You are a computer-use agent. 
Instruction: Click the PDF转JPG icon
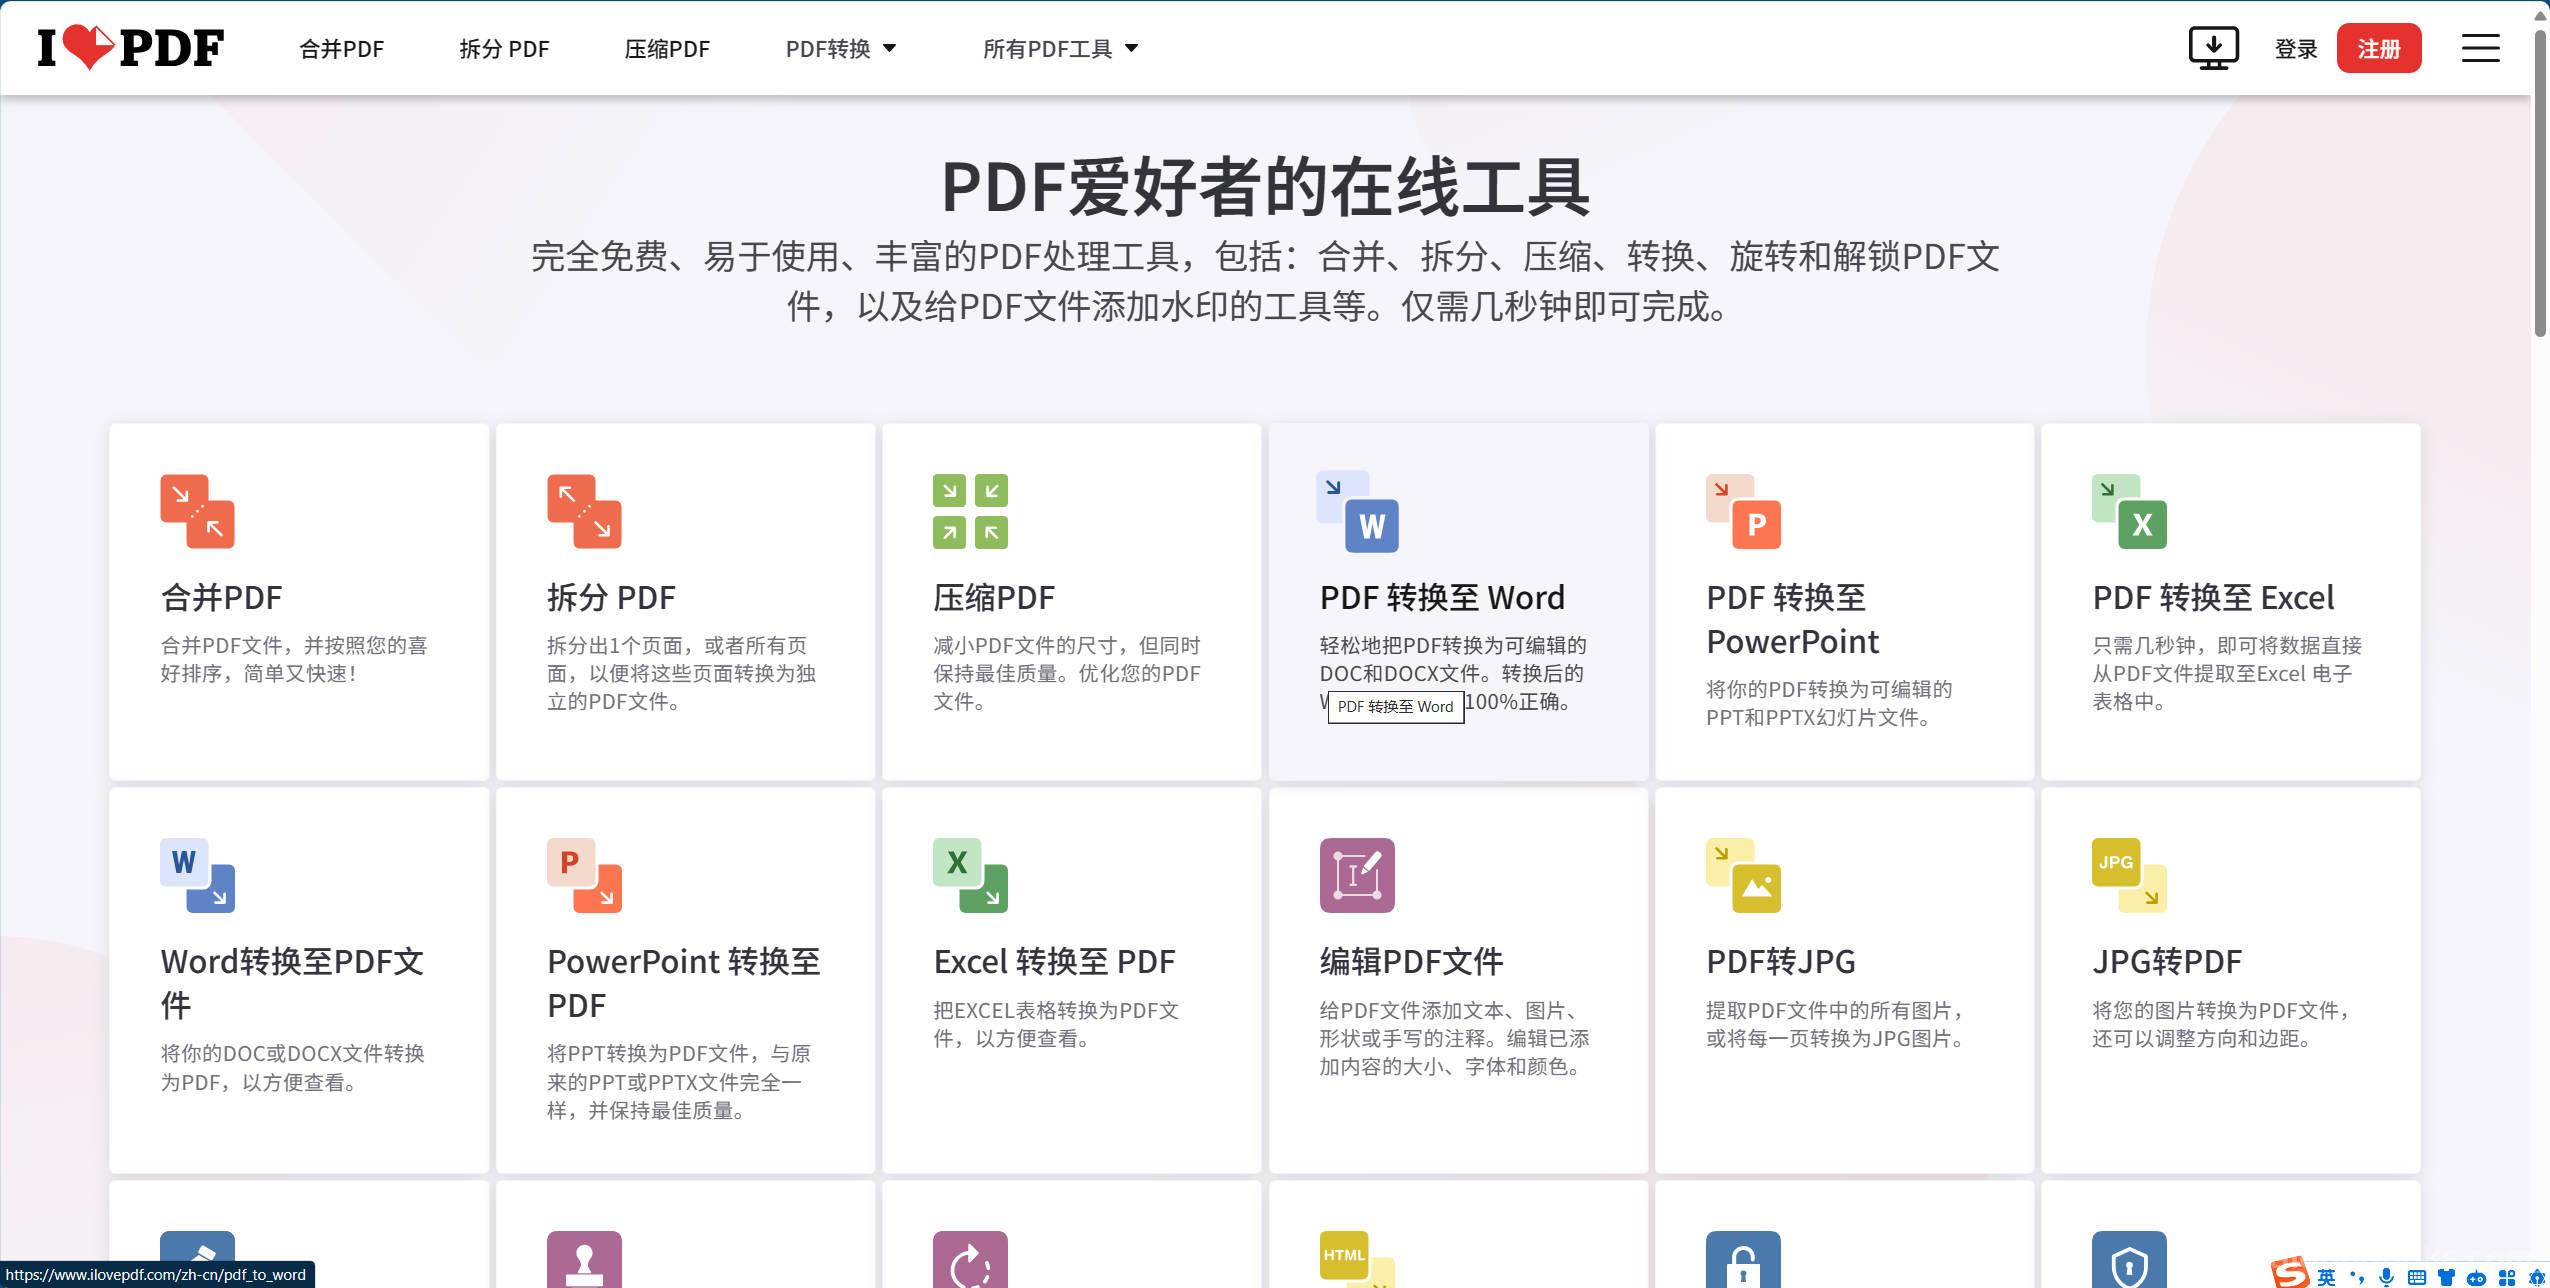click(x=1743, y=875)
